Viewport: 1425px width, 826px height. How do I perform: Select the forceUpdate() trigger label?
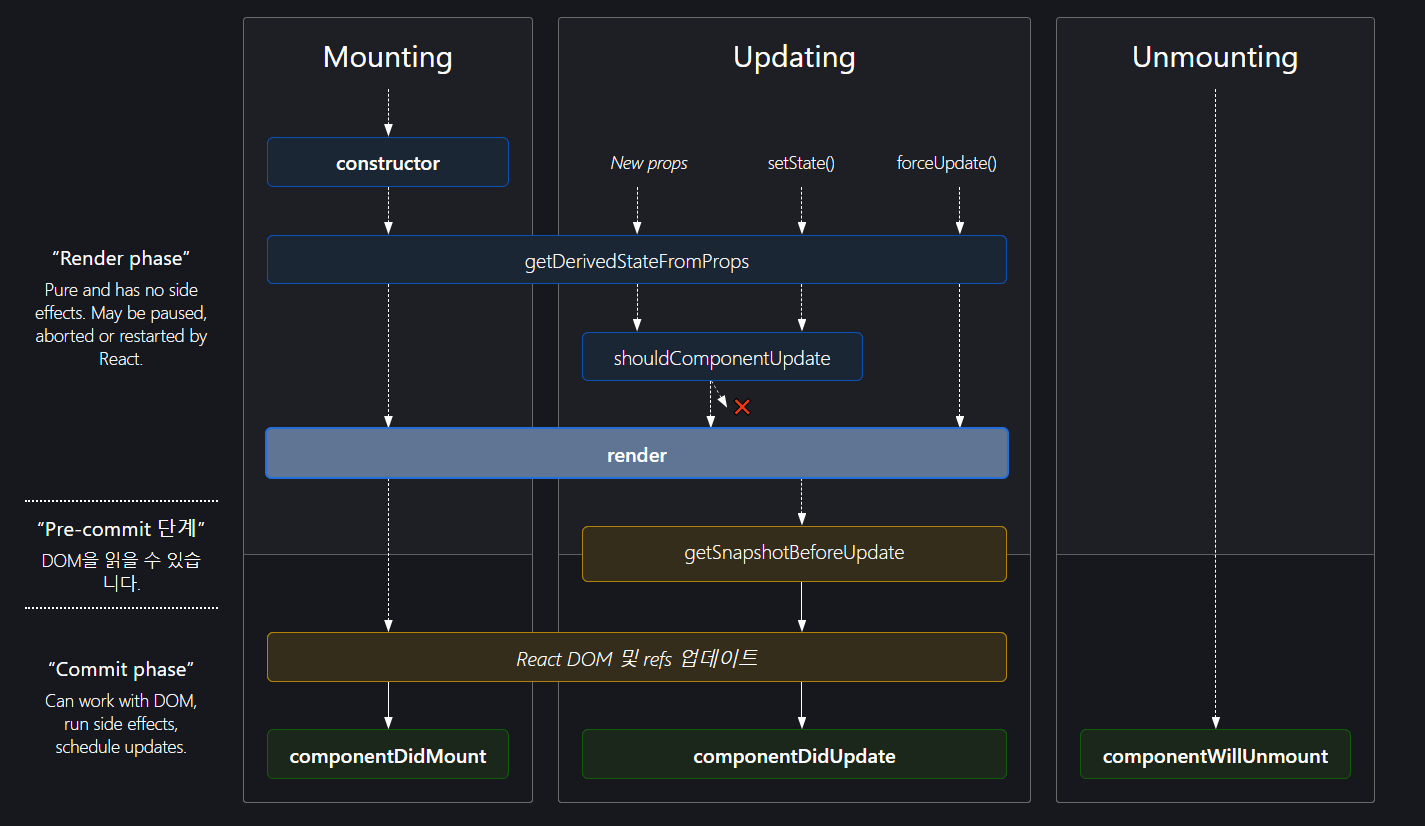(946, 163)
